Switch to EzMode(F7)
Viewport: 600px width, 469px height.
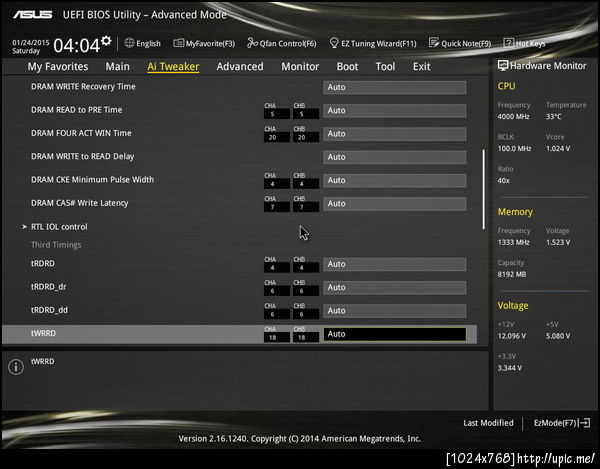pyautogui.click(x=555, y=423)
